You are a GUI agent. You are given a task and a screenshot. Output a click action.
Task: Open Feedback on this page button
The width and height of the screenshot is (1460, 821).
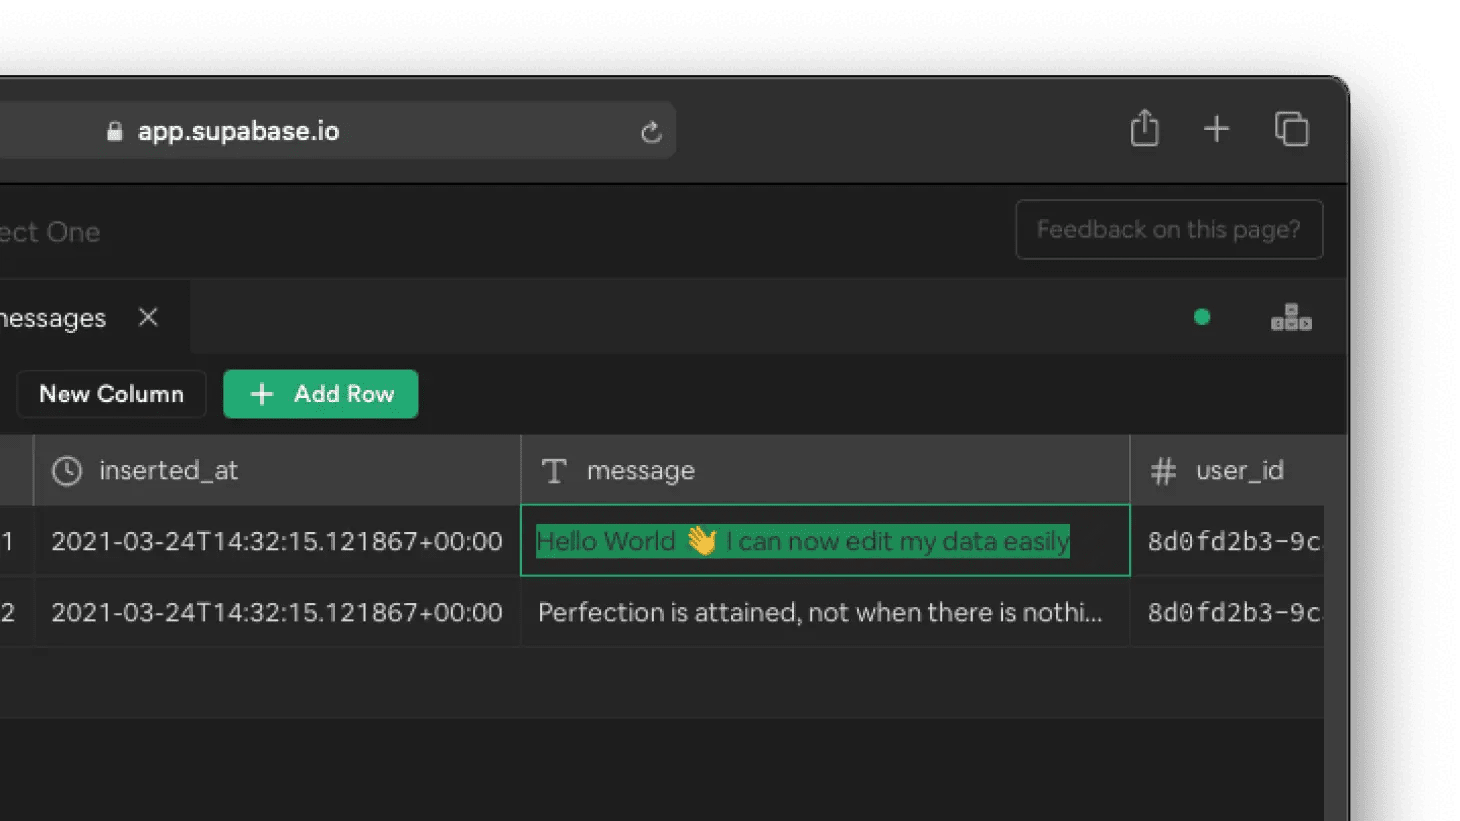(x=1169, y=230)
